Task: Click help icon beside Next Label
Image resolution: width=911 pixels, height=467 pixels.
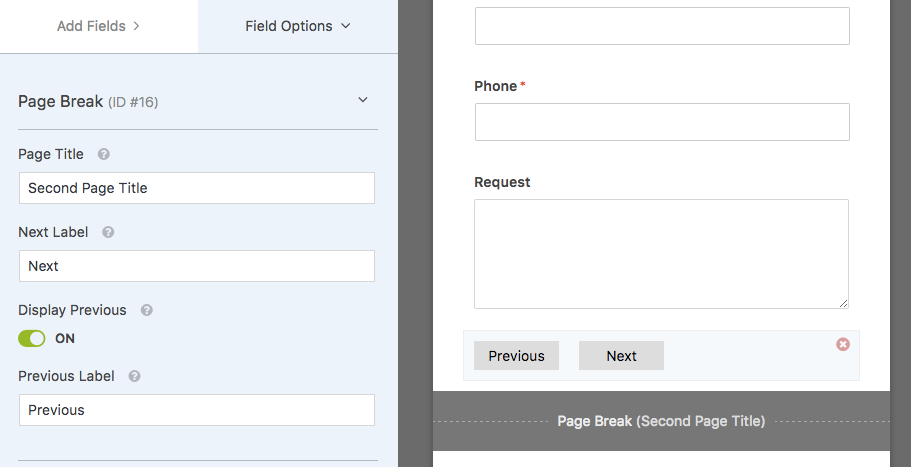Action: [x=108, y=232]
